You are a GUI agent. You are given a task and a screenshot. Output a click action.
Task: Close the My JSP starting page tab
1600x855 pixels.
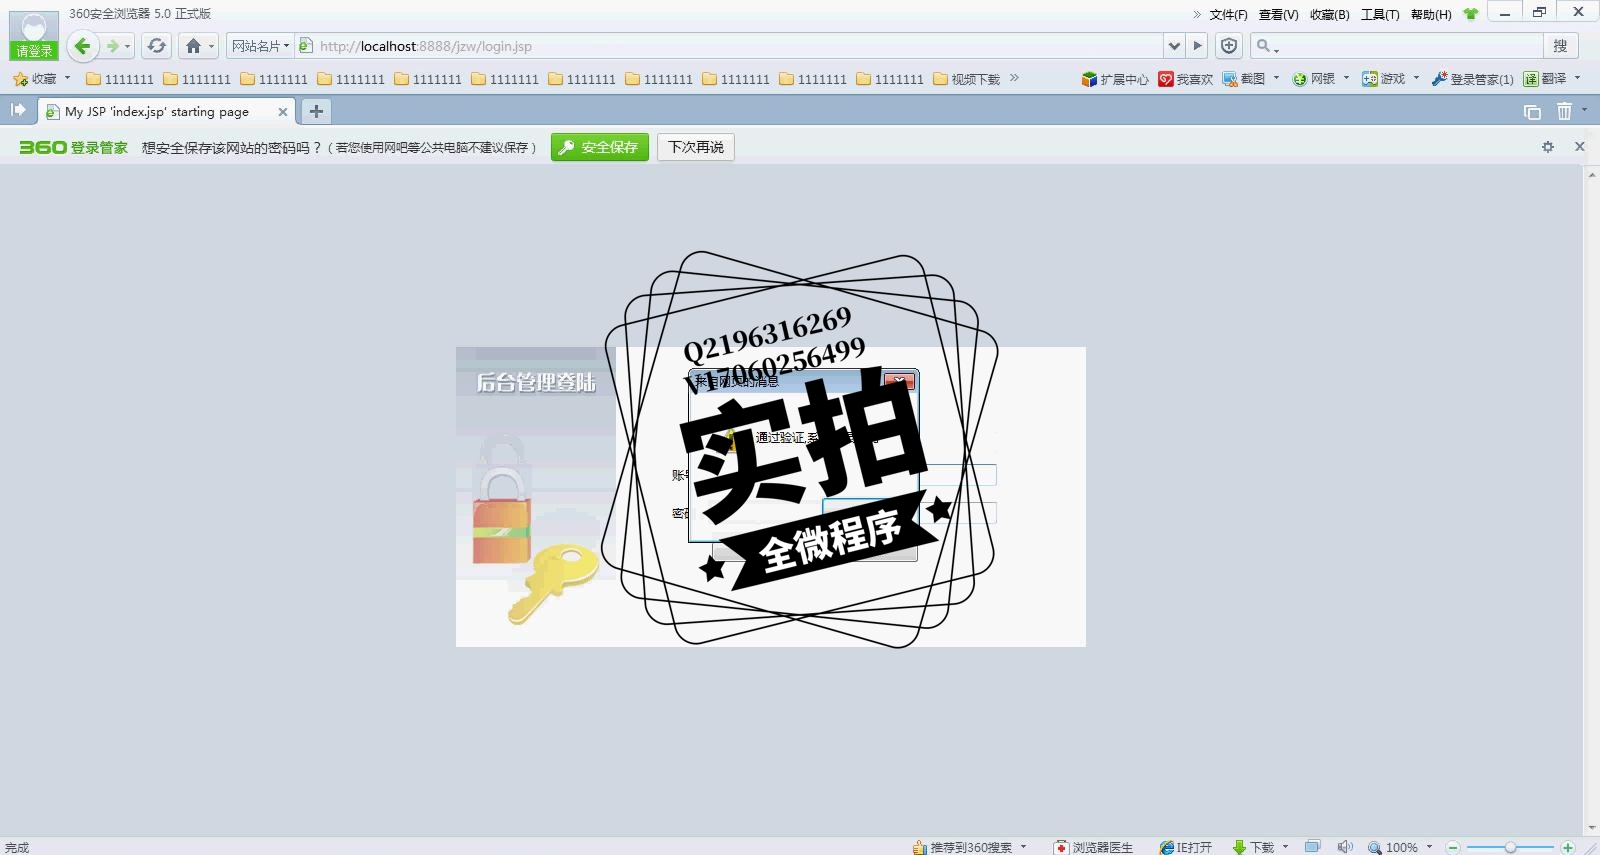[x=283, y=112]
